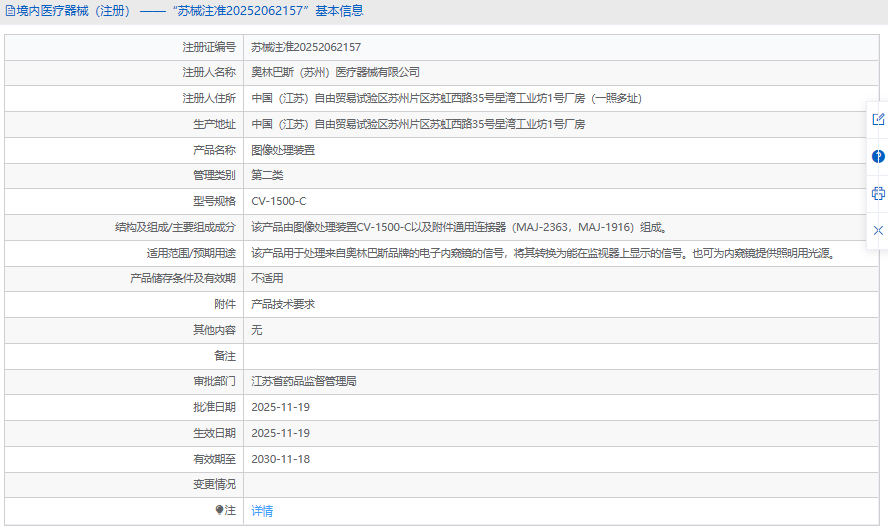Click the 生效日期 value 2025-11-19
The height and width of the screenshot is (531, 888).
click(280, 433)
